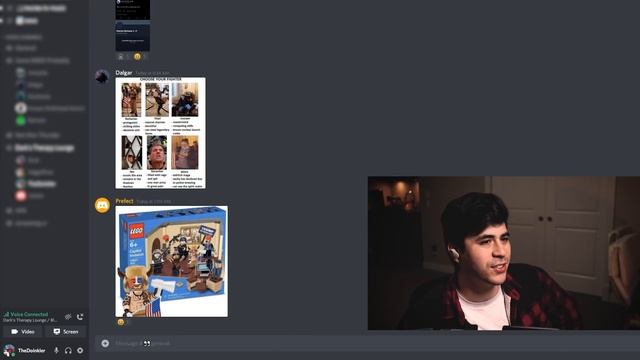Turn on camera with Video button
Screen dimensions: 640x360
pos(22,331)
